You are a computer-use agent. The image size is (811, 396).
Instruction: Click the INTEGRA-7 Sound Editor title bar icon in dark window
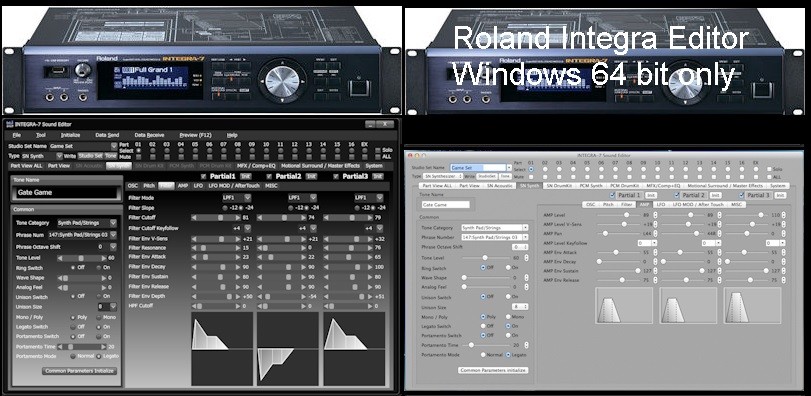9,125
